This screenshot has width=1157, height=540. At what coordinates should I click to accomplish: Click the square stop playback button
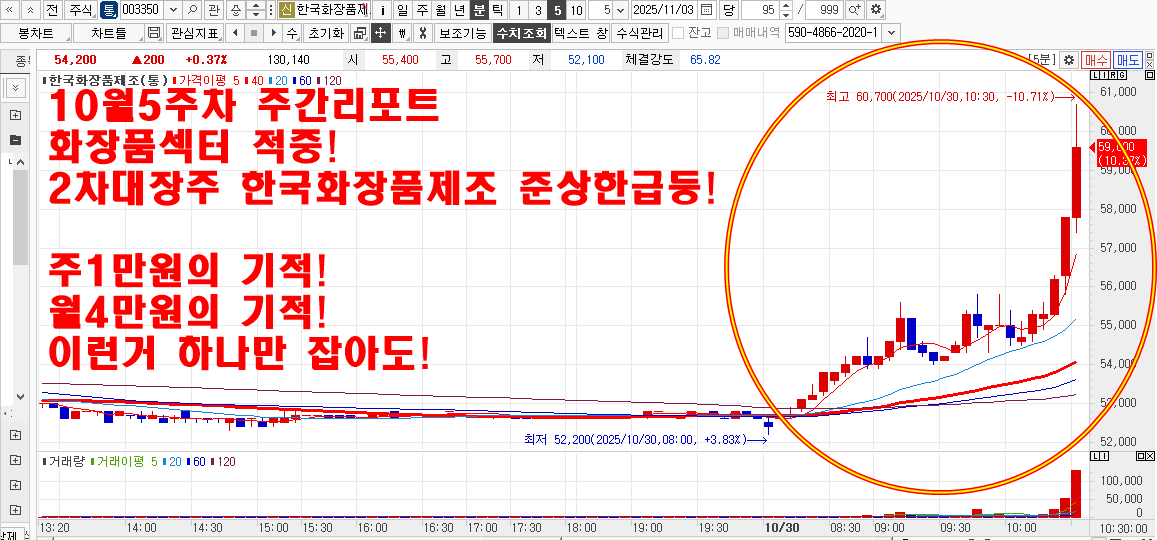coord(254,32)
